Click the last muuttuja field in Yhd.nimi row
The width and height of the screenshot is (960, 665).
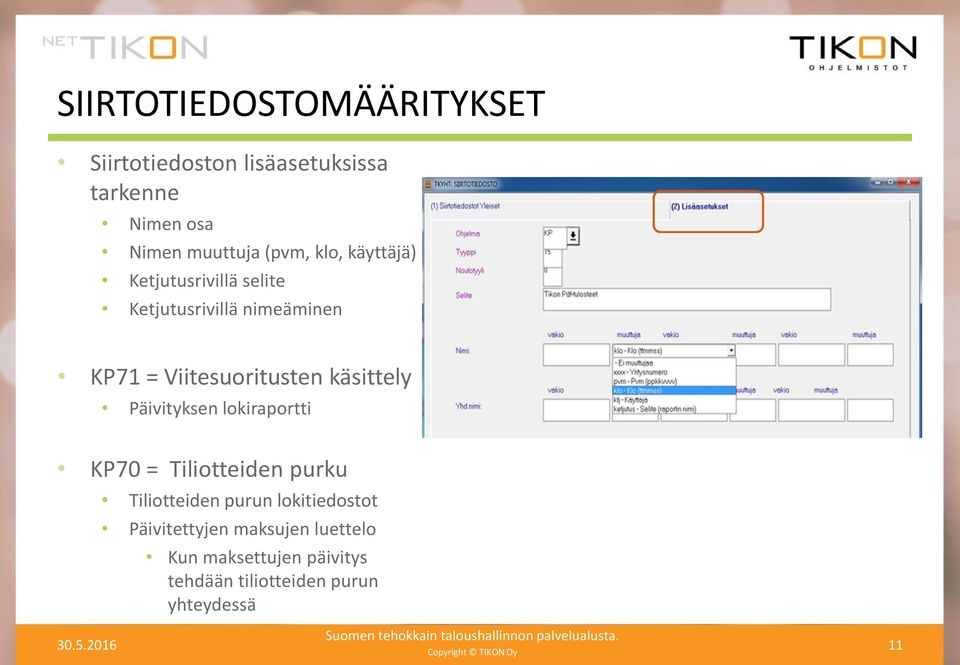870,410
